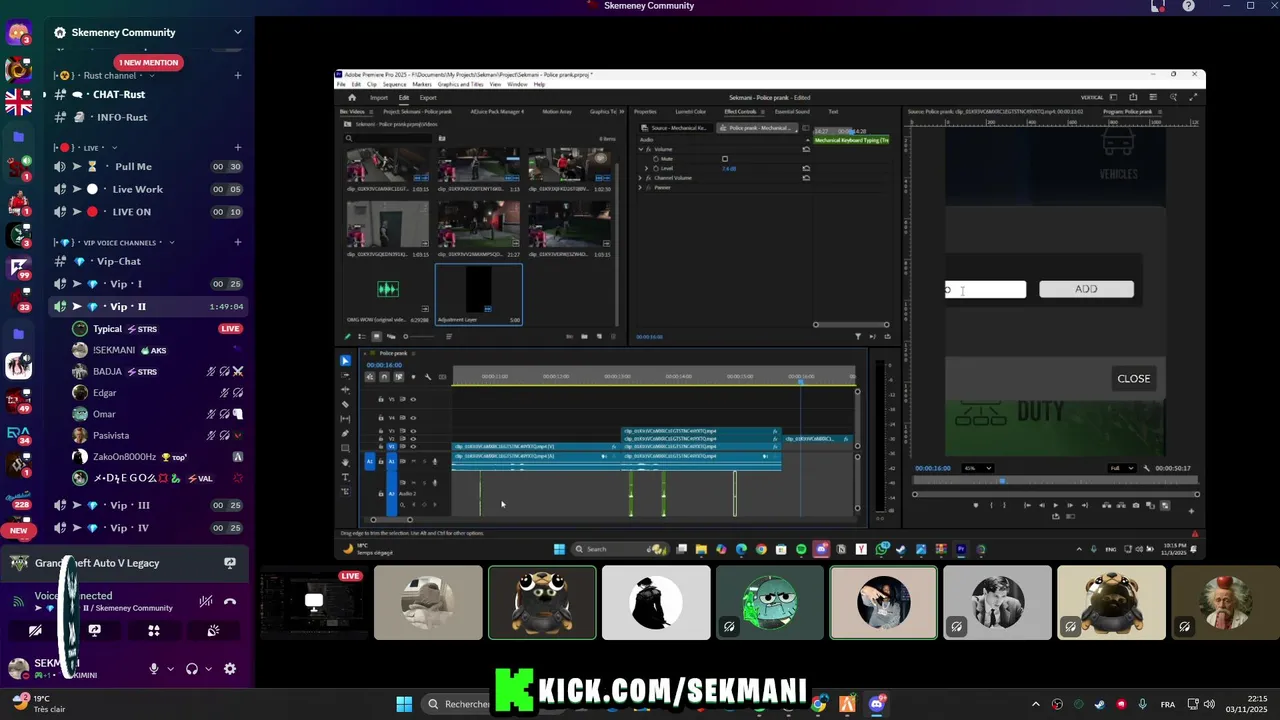
Task: Open the Window menu in Premiere
Action: tap(517, 84)
